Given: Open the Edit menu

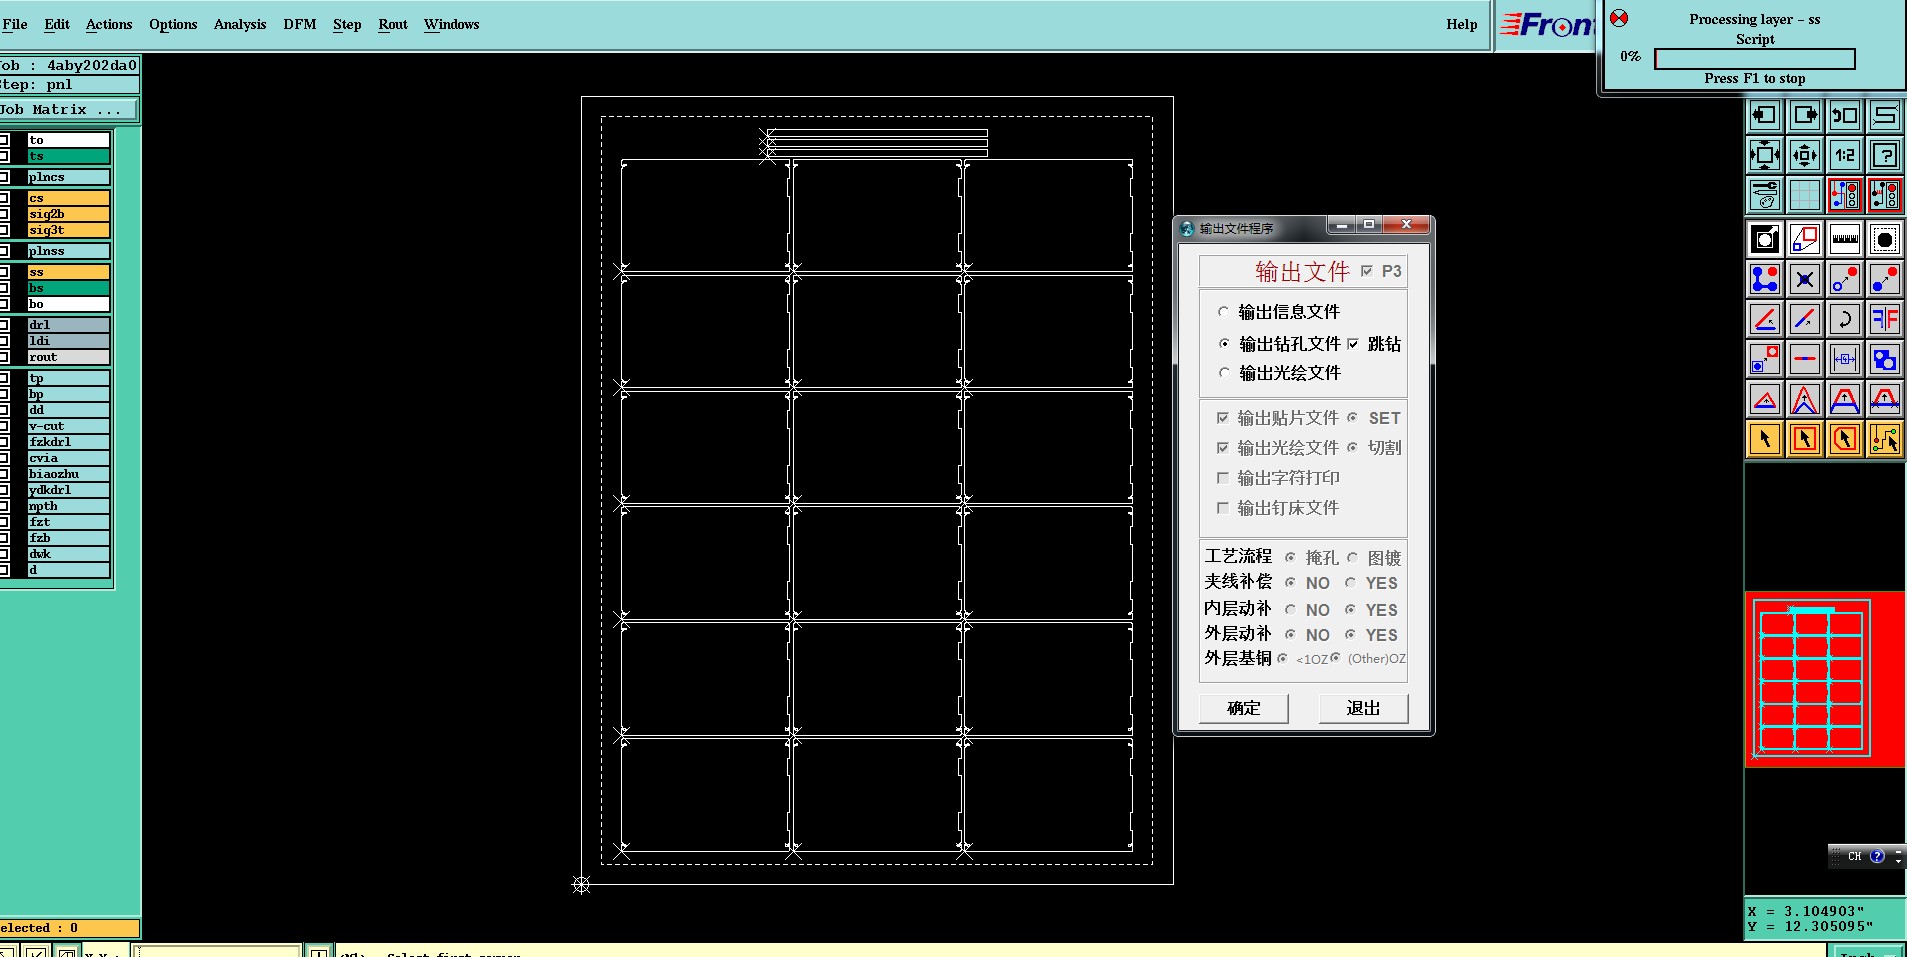Looking at the screenshot, I should 57,24.
